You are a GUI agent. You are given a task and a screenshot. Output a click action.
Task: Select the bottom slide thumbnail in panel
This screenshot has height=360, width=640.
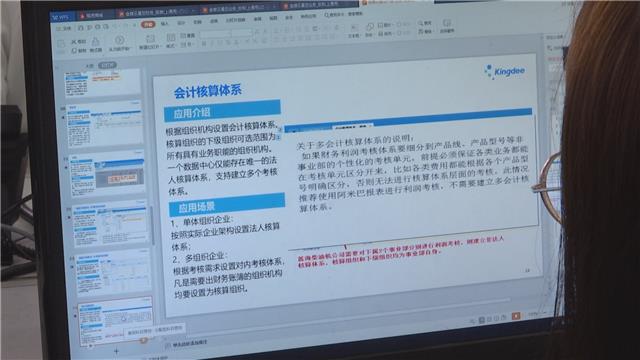(x=115, y=322)
